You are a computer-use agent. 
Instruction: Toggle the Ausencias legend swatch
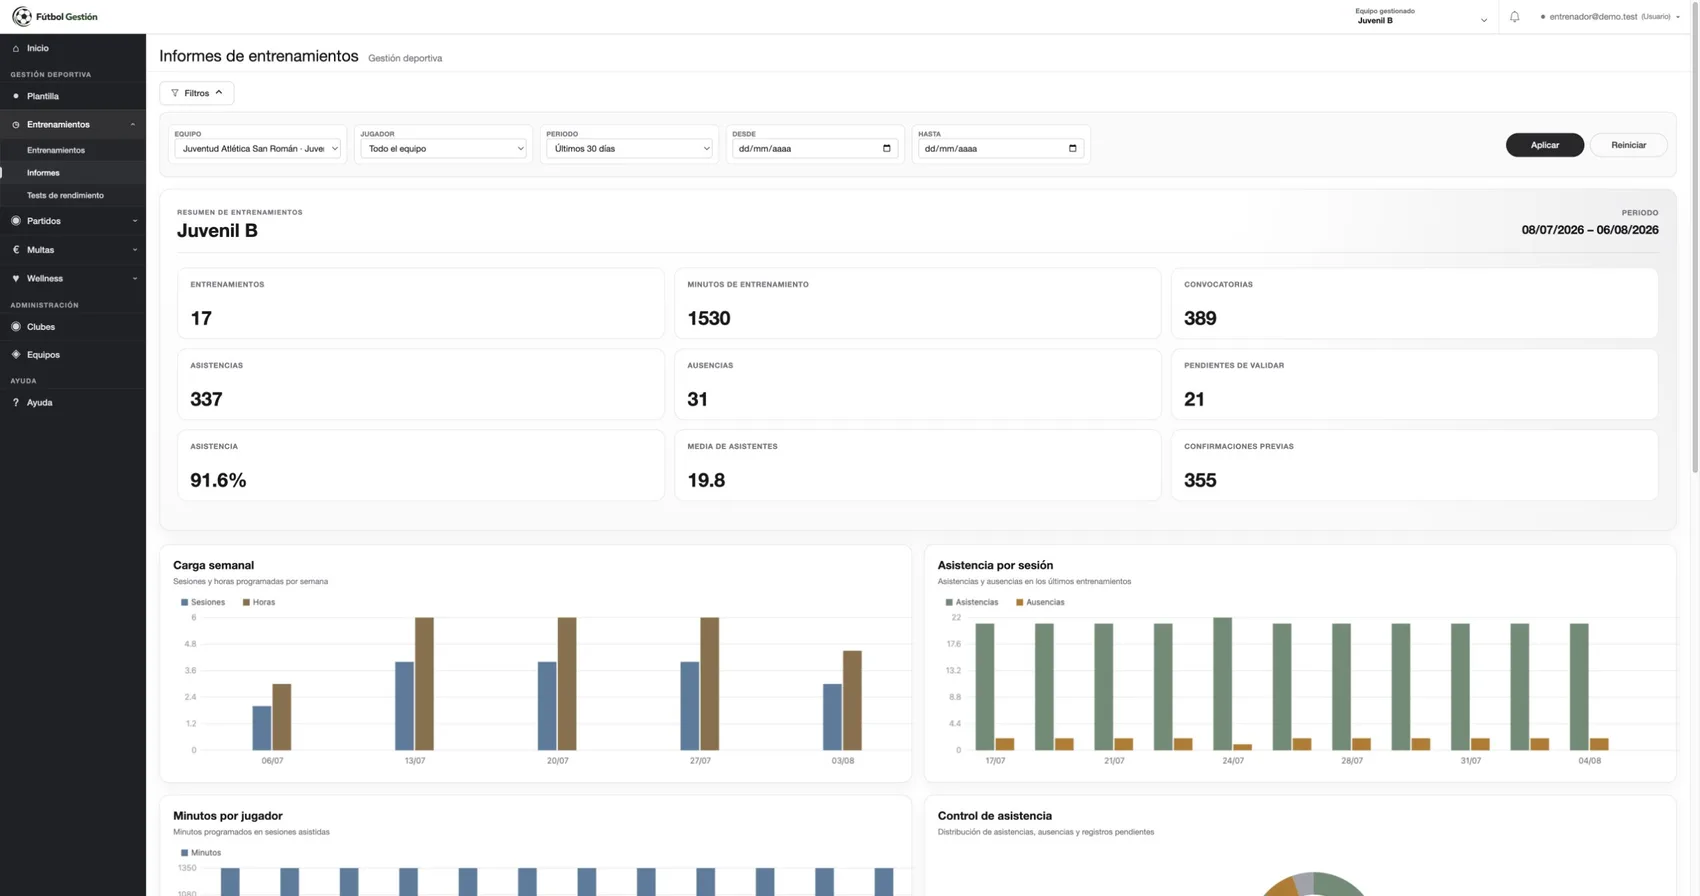click(1020, 603)
